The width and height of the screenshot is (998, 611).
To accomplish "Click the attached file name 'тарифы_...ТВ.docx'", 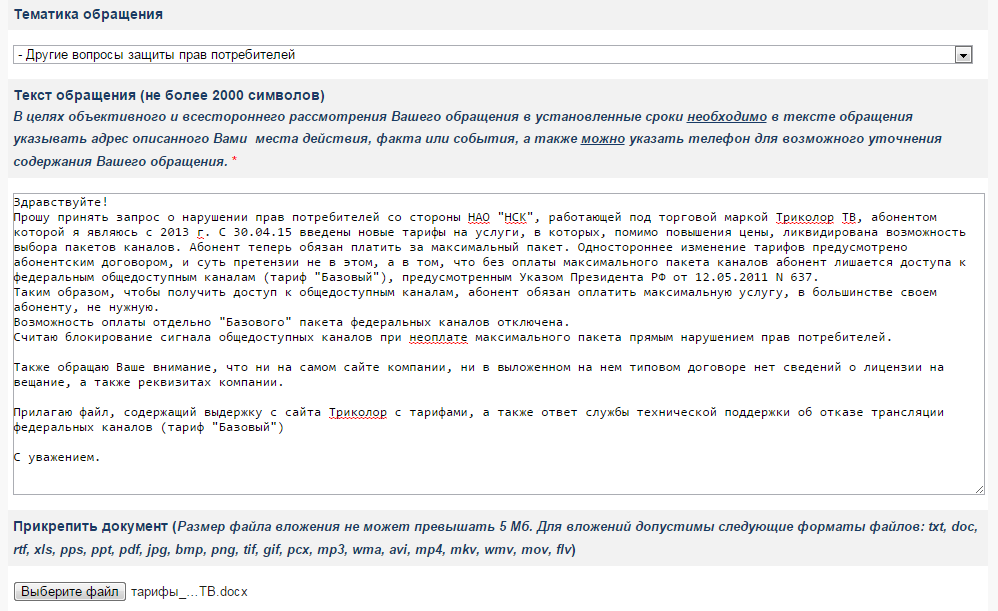I will point(189,592).
